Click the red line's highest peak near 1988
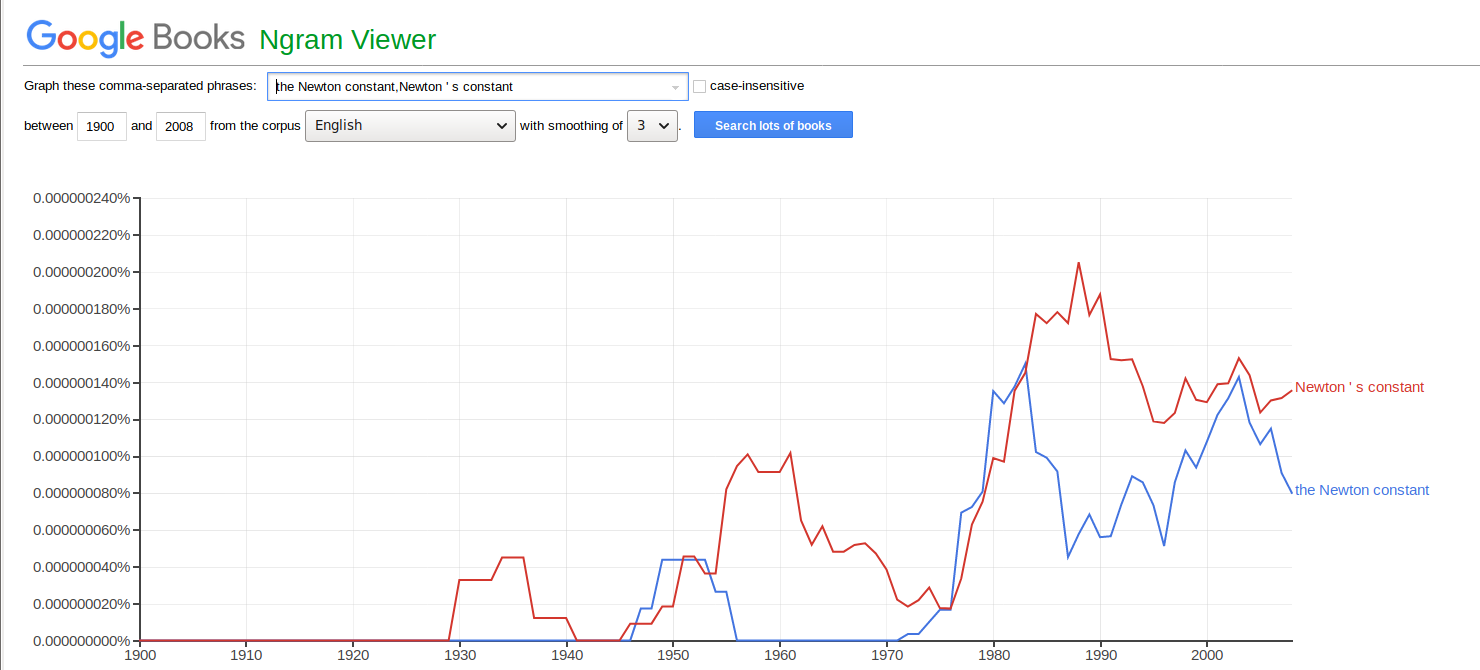This screenshot has height=670, width=1480. (x=1078, y=263)
